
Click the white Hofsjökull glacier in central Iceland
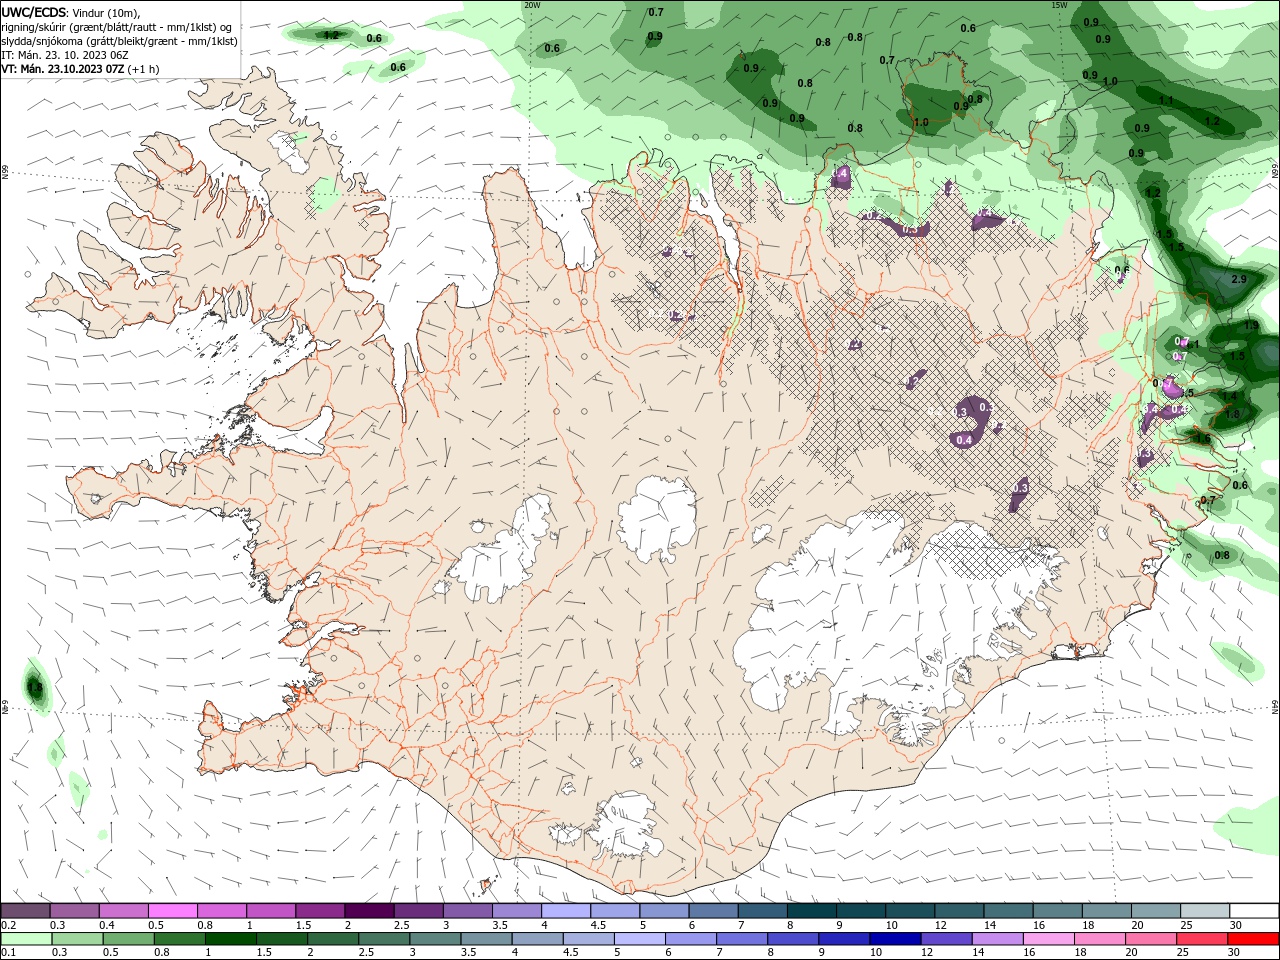pyautogui.click(x=657, y=518)
